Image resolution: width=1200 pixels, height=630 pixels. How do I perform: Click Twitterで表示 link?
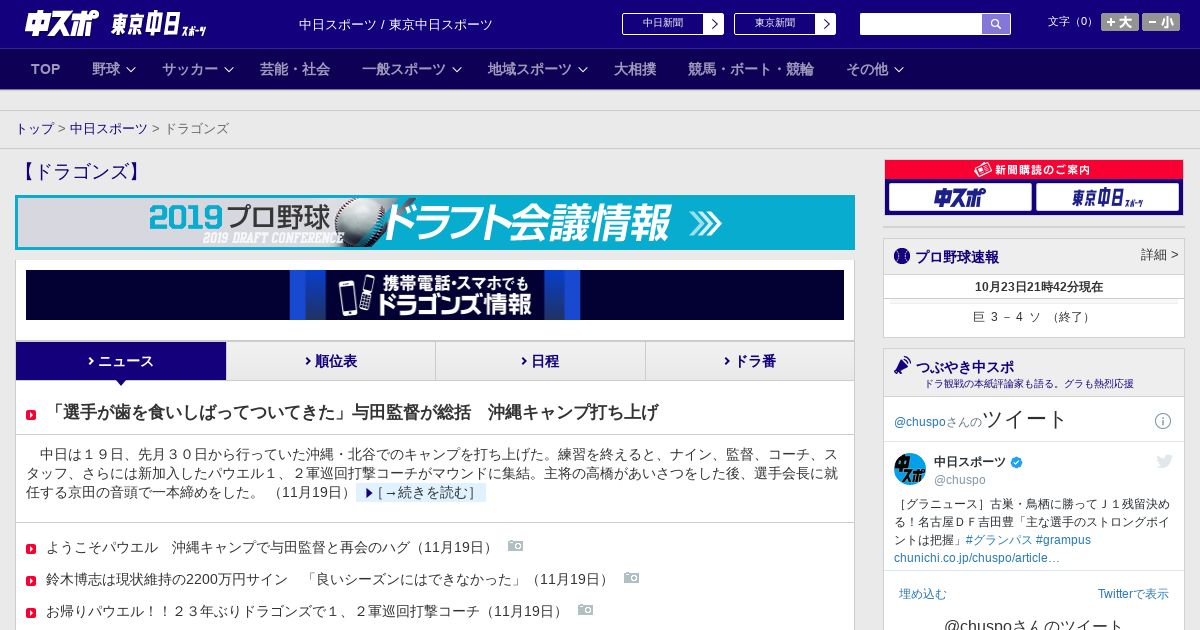(1133, 594)
